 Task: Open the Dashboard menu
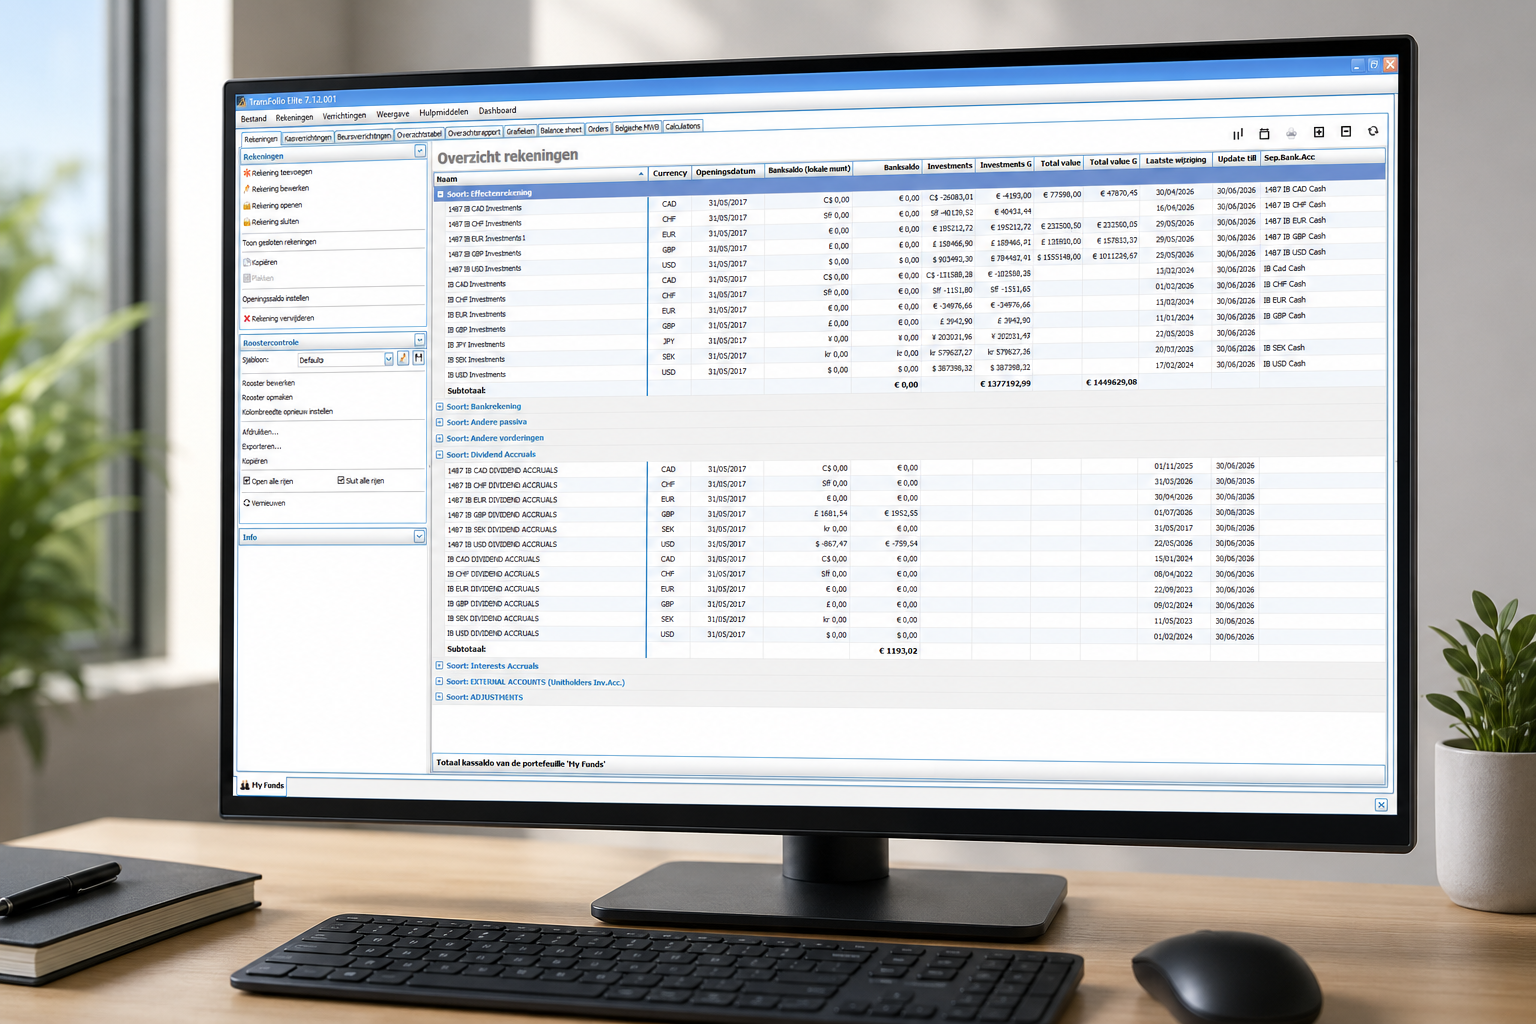[x=497, y=111]
